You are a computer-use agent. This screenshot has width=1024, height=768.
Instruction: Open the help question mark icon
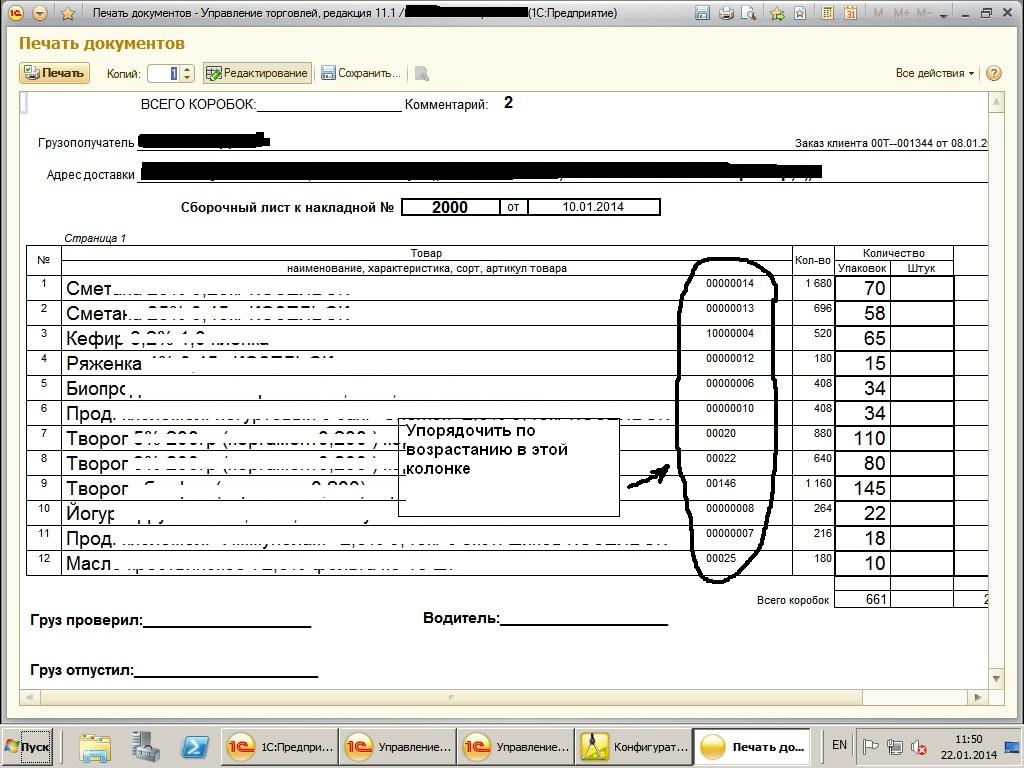(993, 73)
